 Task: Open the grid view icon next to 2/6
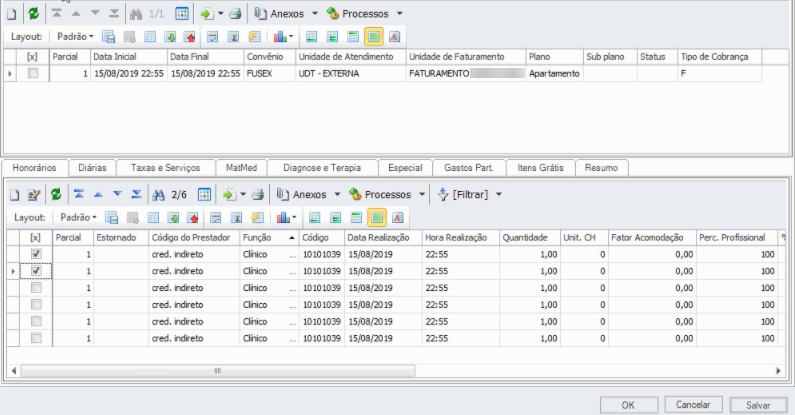(x=204, y=194)
